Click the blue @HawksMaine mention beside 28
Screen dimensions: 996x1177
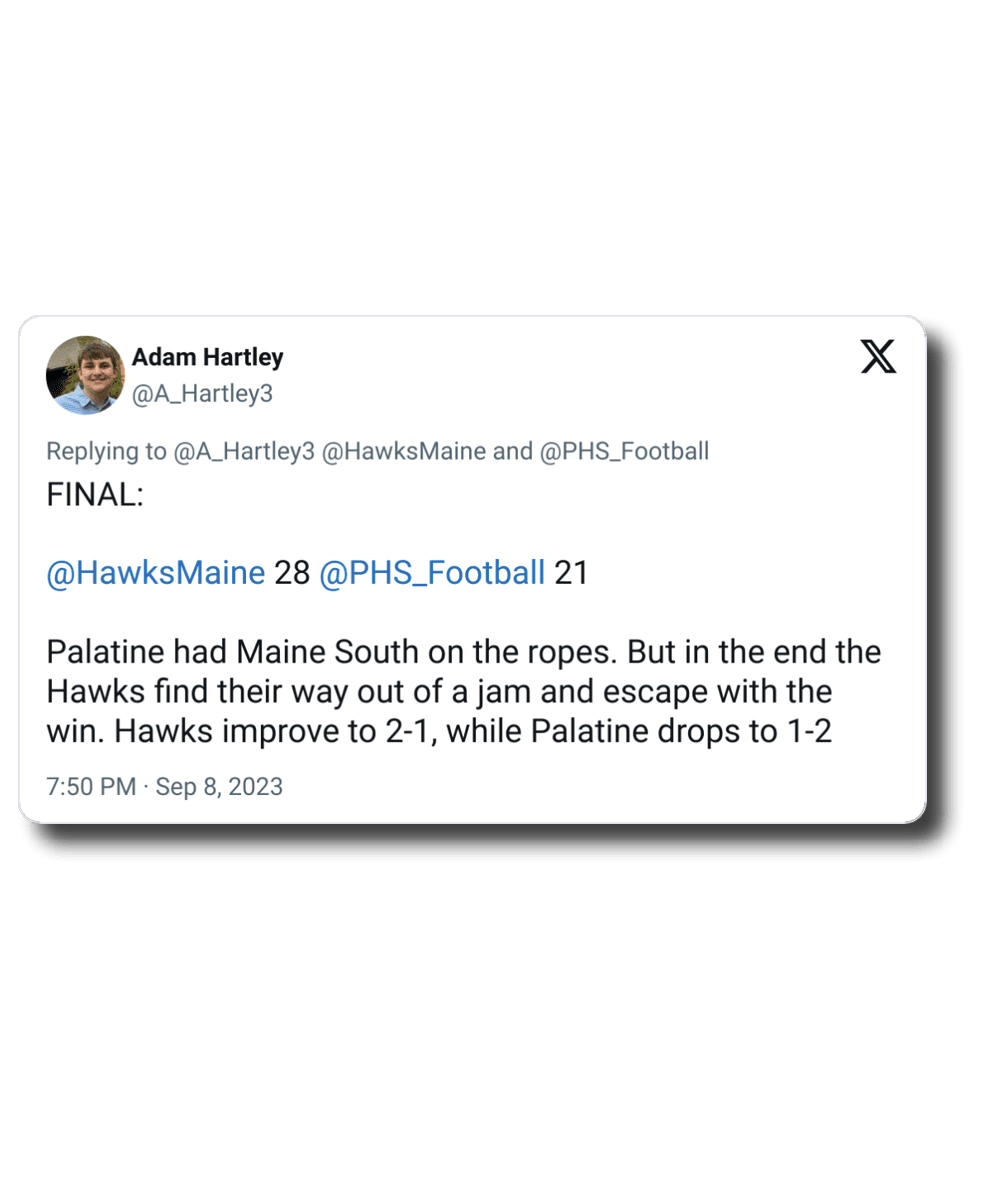point(156,573)
